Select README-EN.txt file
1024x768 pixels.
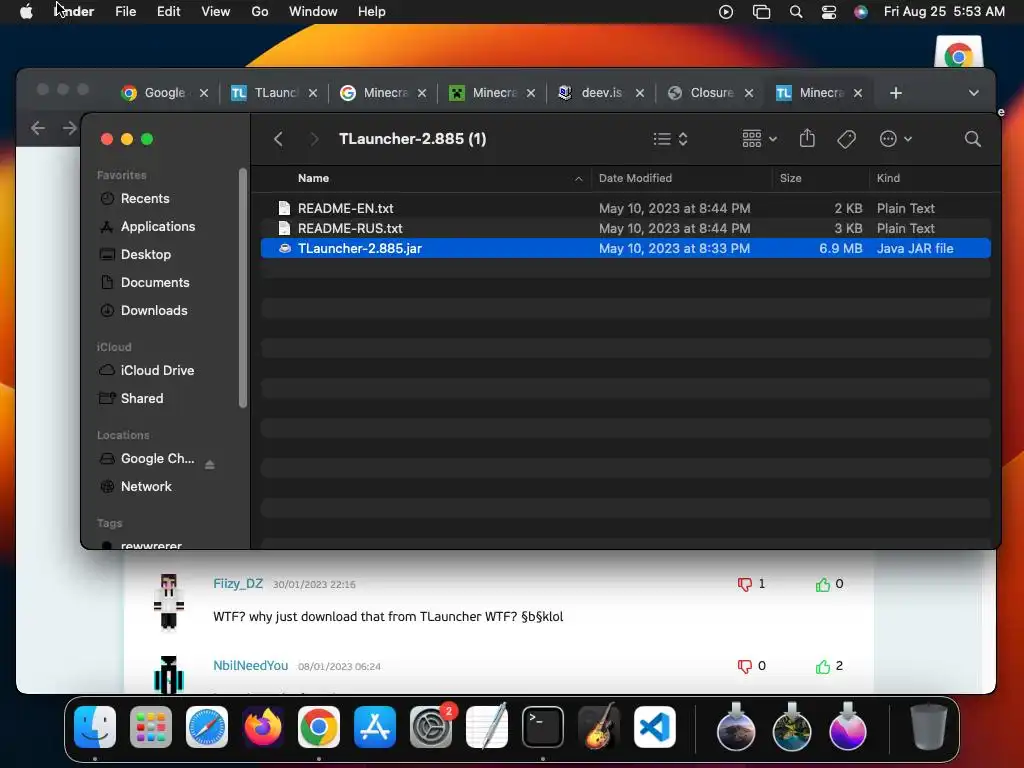coord(626,208)
